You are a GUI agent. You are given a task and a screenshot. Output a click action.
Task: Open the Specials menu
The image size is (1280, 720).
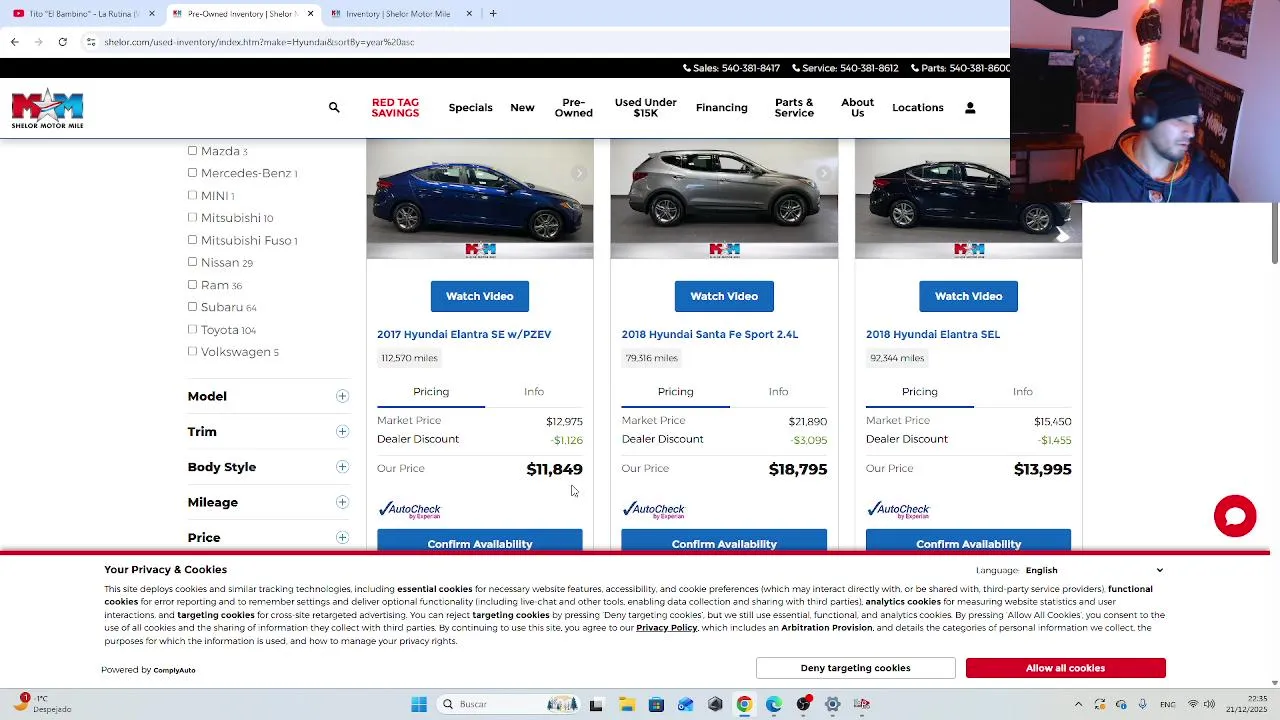click(x=470, y=108)
